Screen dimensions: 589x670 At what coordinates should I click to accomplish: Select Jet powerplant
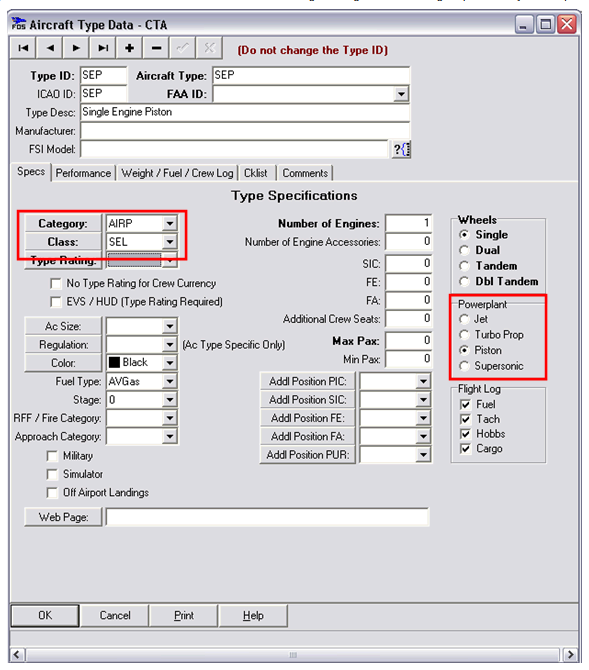464,319
